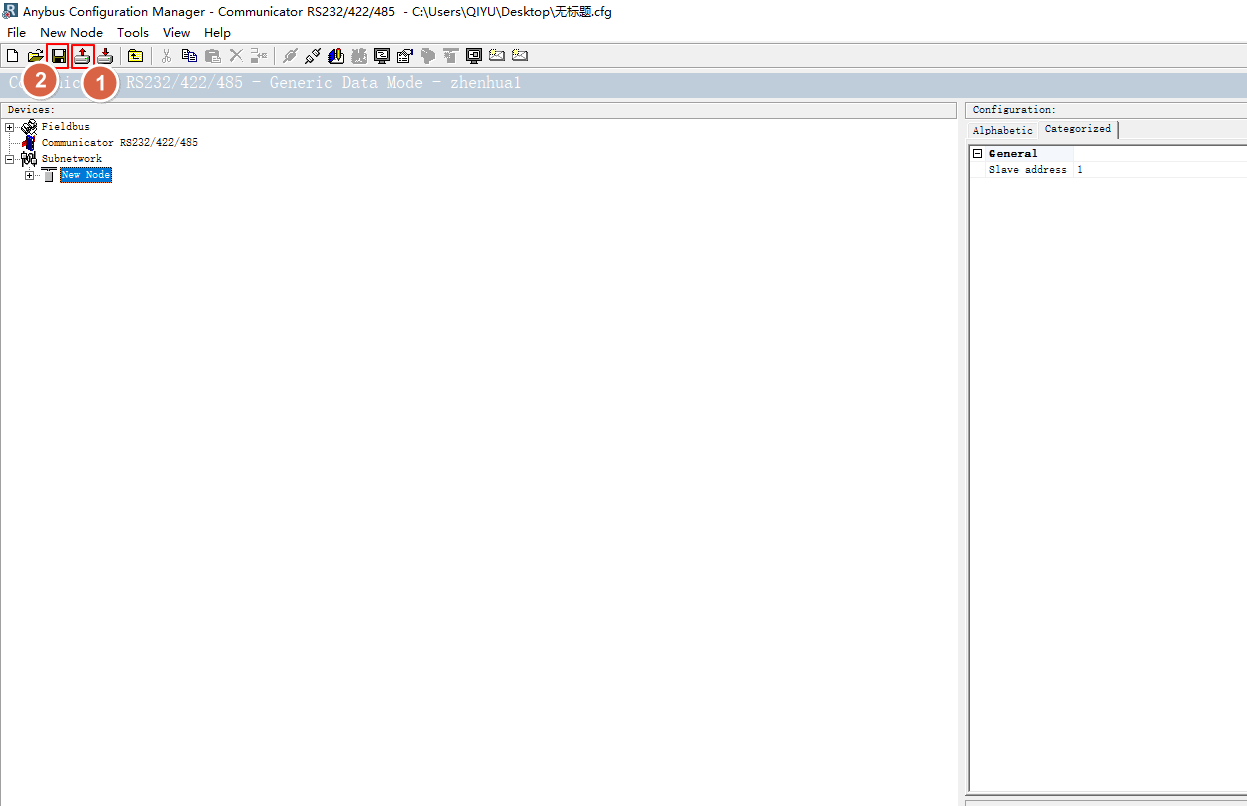Image resolution: width=1247 pixels, height=806 pixels.
Task: Start logging with the blue book icon
Action: coord(336,56)
